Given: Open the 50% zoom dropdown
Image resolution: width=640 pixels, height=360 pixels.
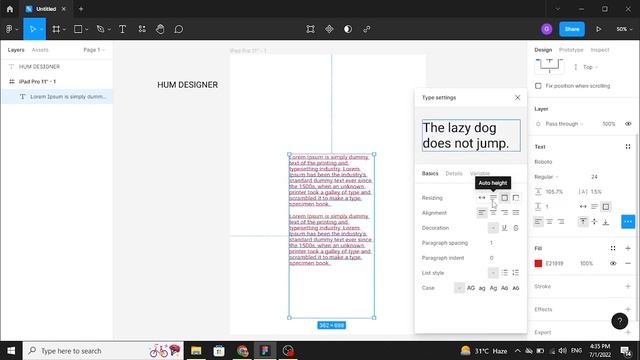Looking at the screenshot, I should tap(624, 29).
